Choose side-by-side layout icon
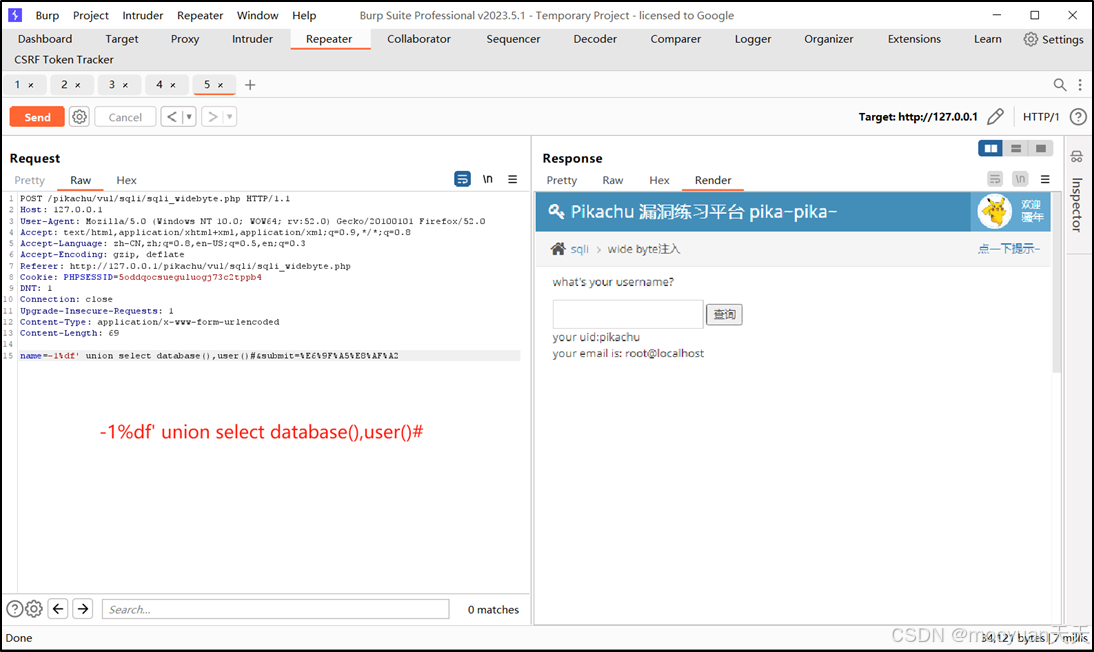 pyautogui.click(x=990, y=148)
